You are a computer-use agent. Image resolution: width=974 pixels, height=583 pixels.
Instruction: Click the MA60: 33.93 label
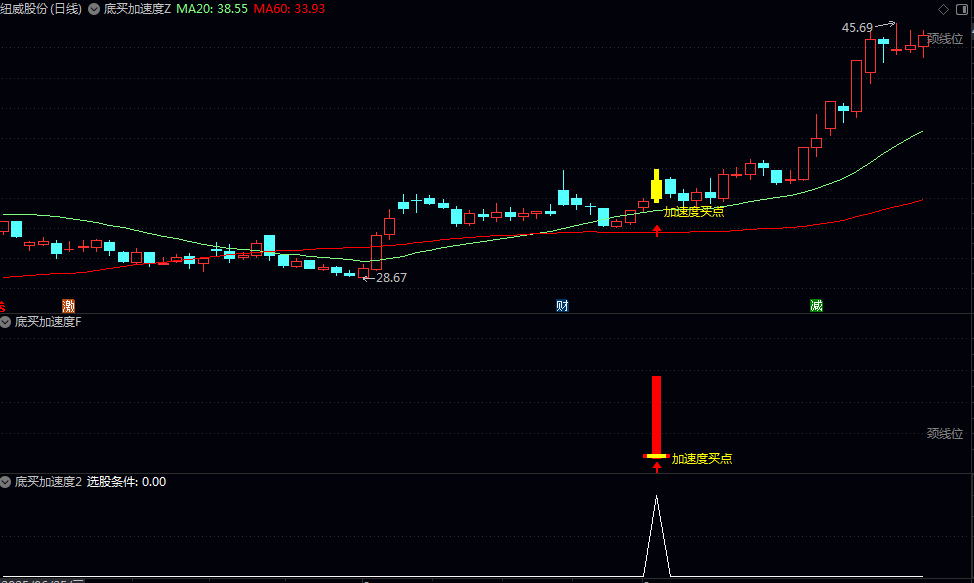tap(289, 9)
